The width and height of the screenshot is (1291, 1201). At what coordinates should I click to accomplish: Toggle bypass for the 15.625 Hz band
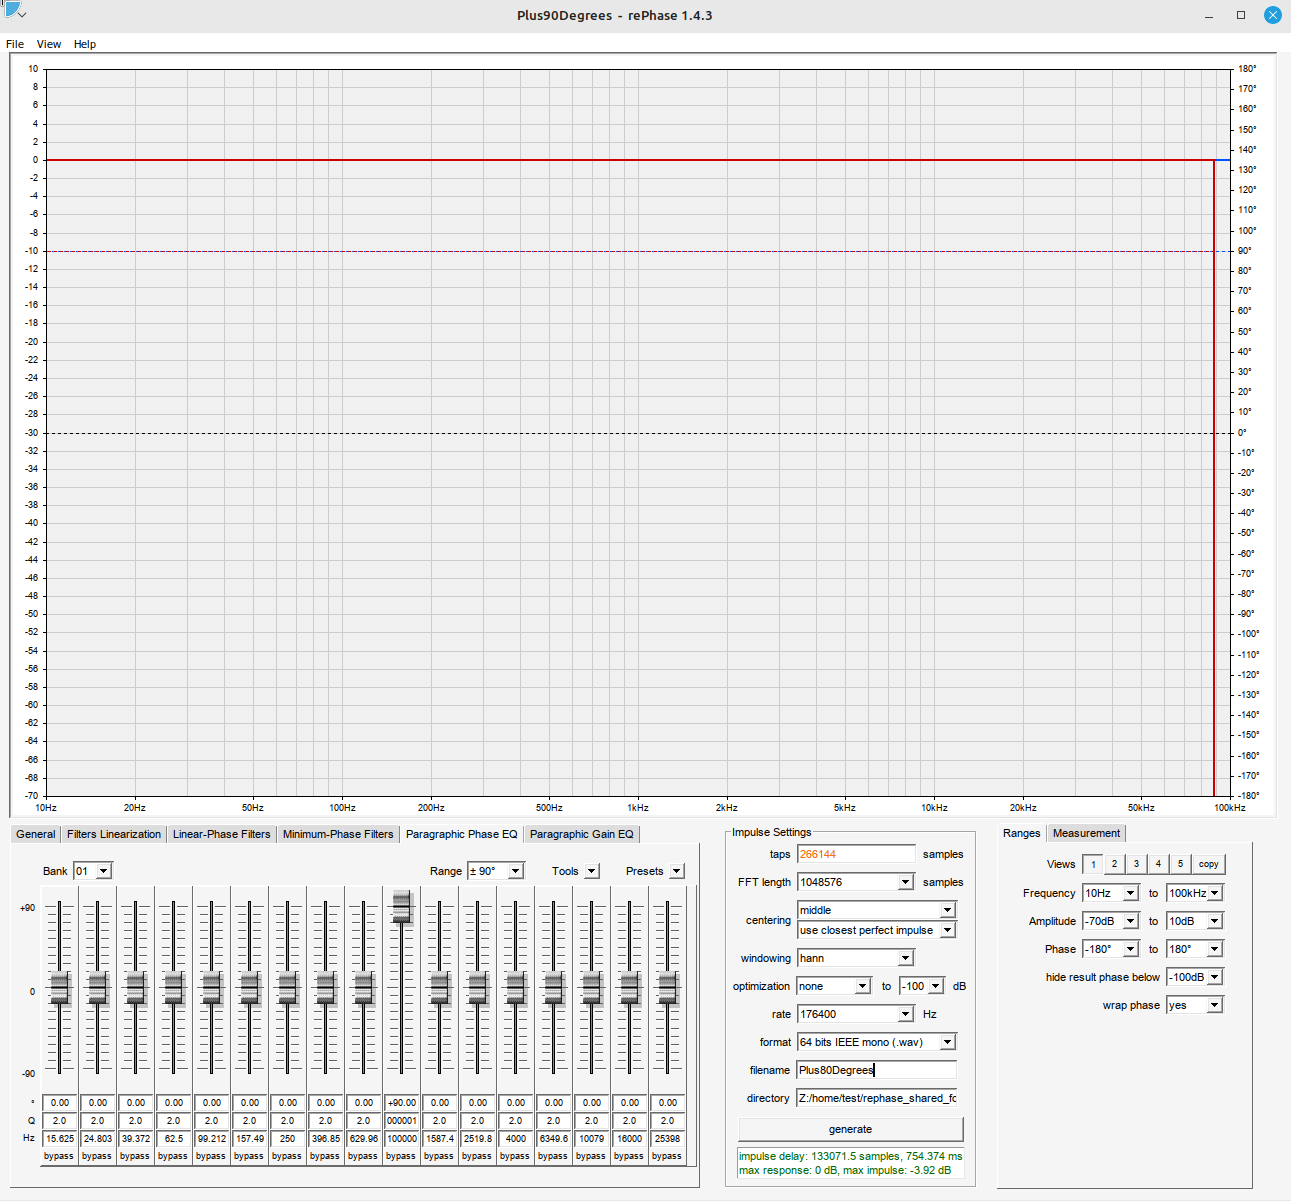click(59, 1156)
